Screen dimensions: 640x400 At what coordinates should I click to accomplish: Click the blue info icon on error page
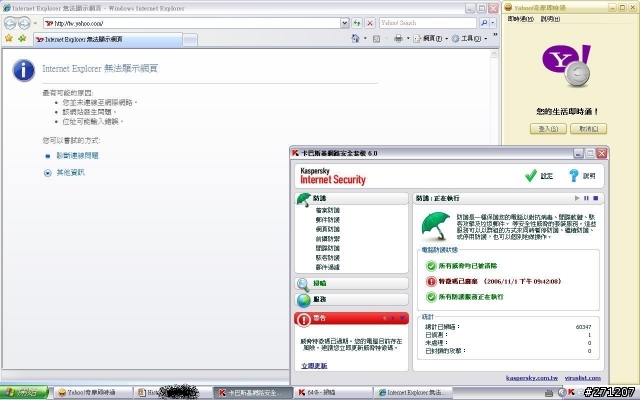24,70
